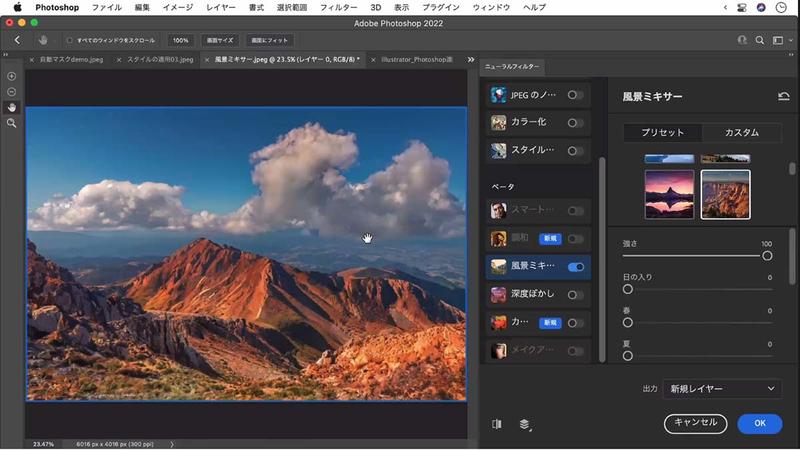
Task: Open the Apple menu
Action: (x=18, y=7)
